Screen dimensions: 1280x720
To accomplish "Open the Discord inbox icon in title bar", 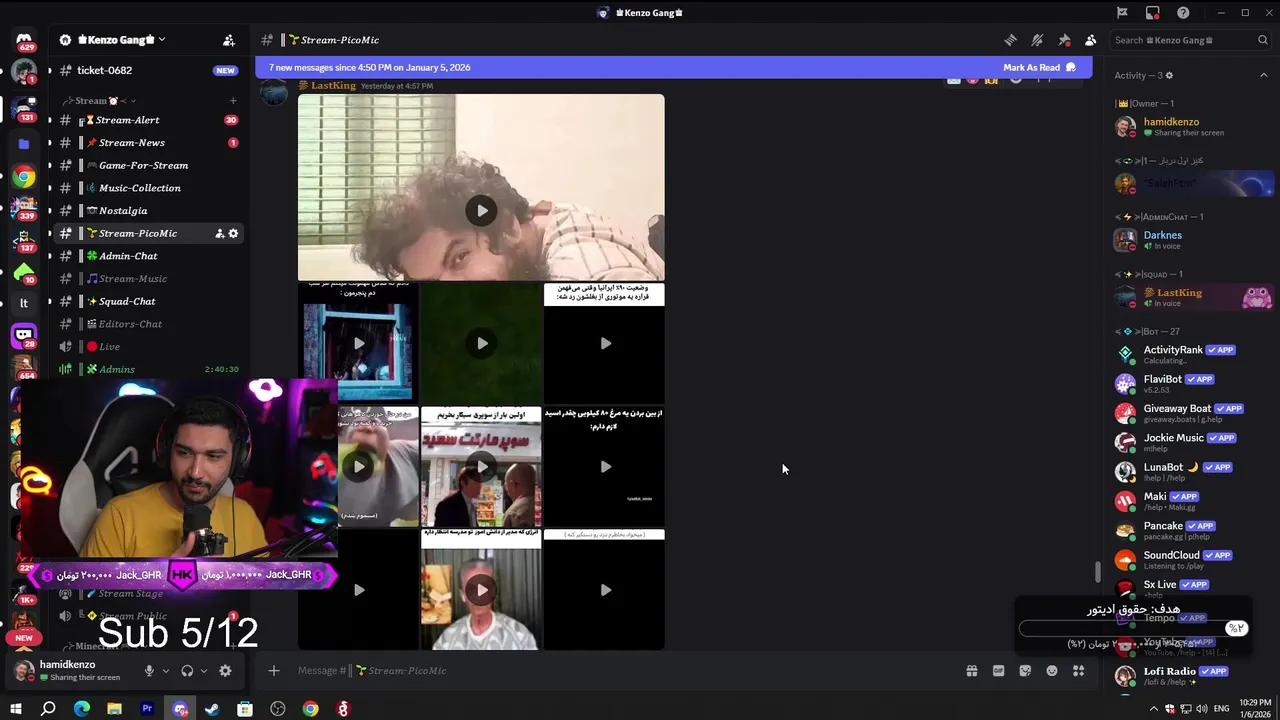I will click(1153, 13).
